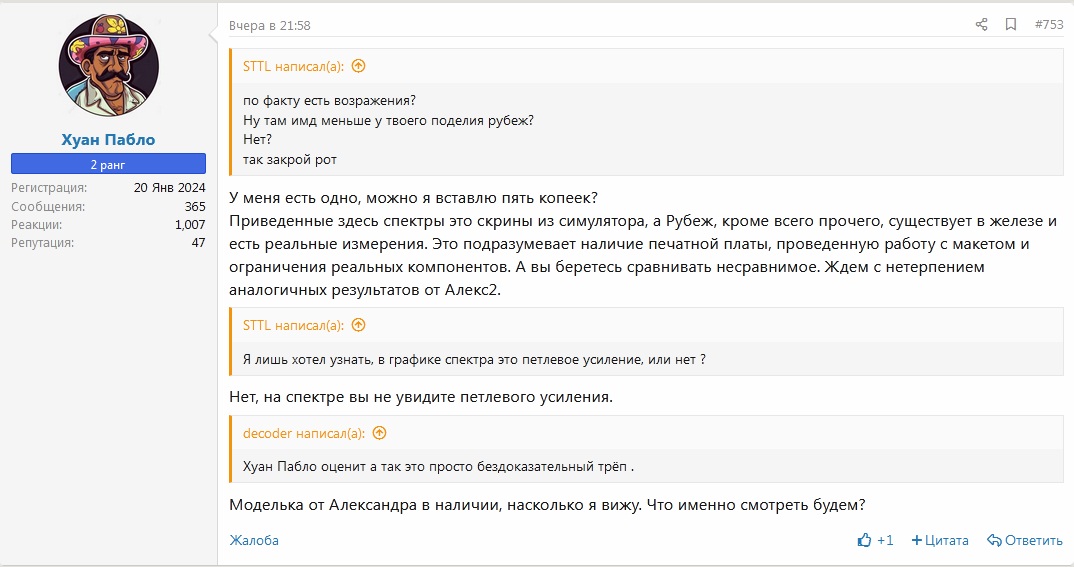1074x567 pixels.
Task: Like the post with thumbs-up icon
Action: coord(865,540)
